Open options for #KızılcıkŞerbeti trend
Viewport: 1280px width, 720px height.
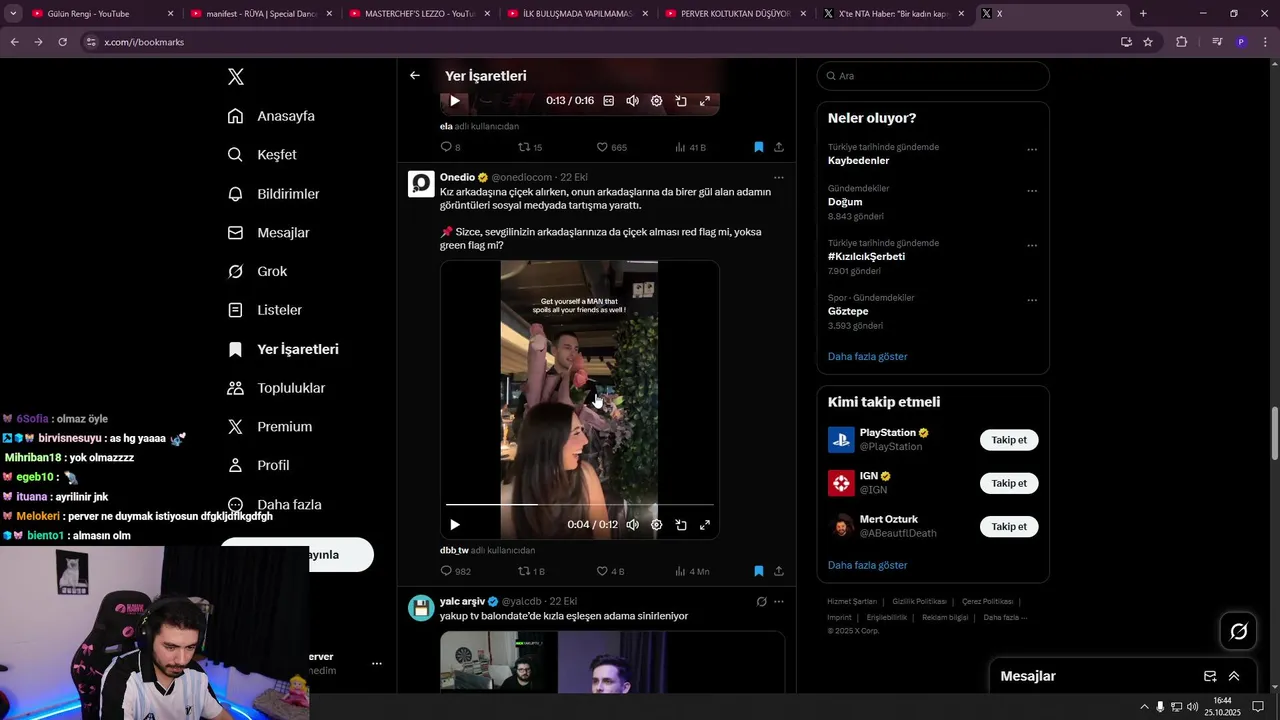1032,246
